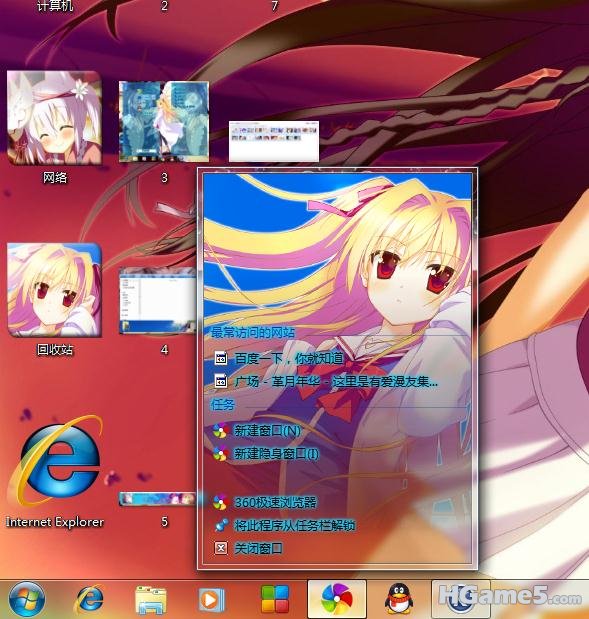Launch Internet Explorer from the taskbar
The height and width of the screenshot is (619, 589).
[x=90, y=600]
